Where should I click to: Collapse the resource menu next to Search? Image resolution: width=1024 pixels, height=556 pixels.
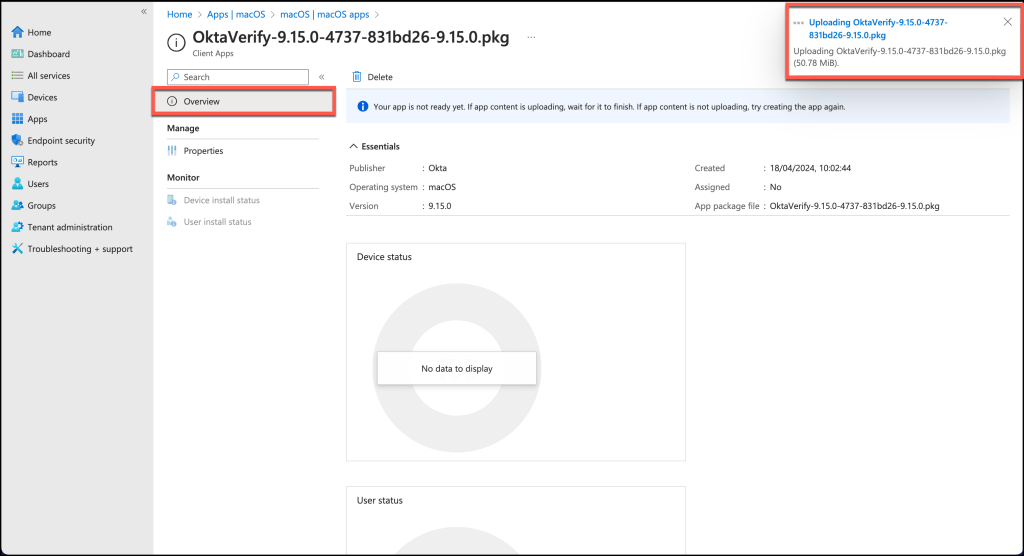point(321,77)
